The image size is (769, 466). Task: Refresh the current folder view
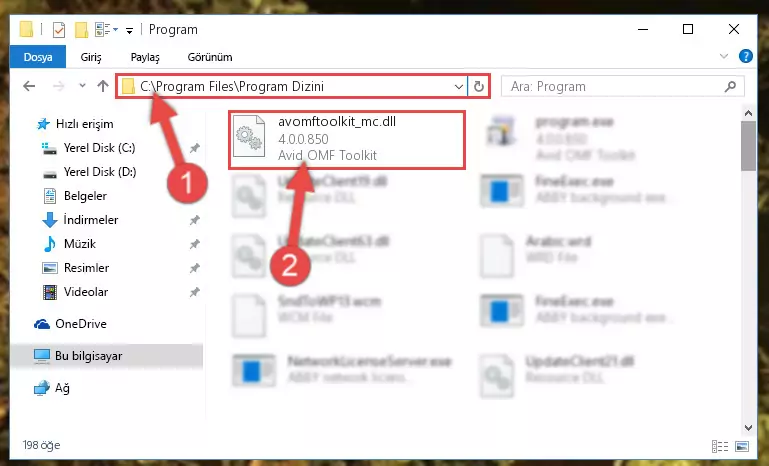[x=479, y=87]
